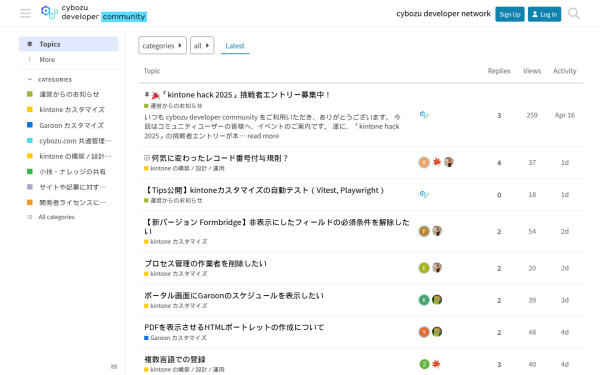Click the Sign Up button
Image resolution: width=600 pixels, height=375 pixels.
tap(510, 14)
